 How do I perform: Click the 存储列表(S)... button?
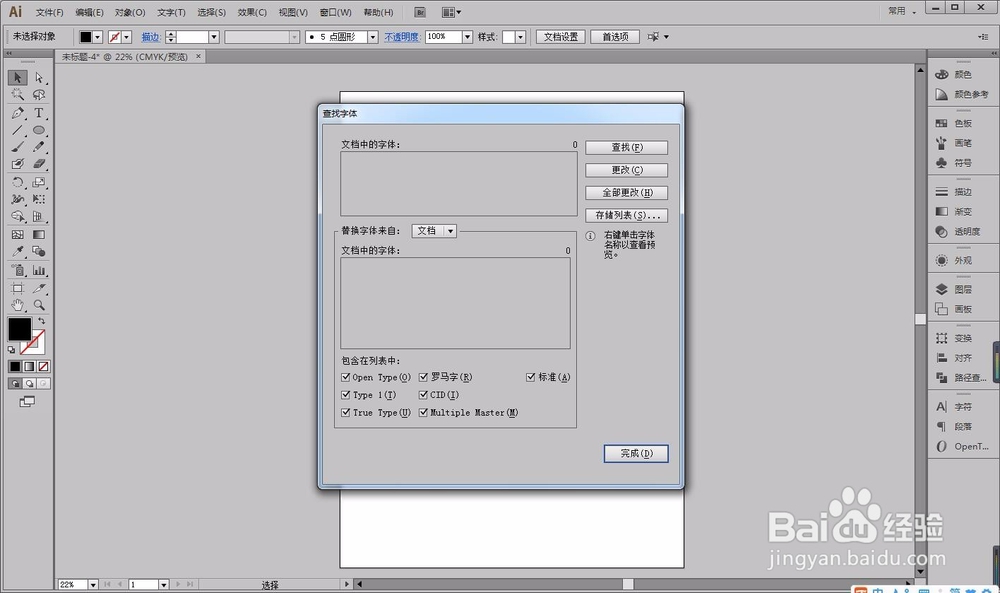(x=626, y=216)
